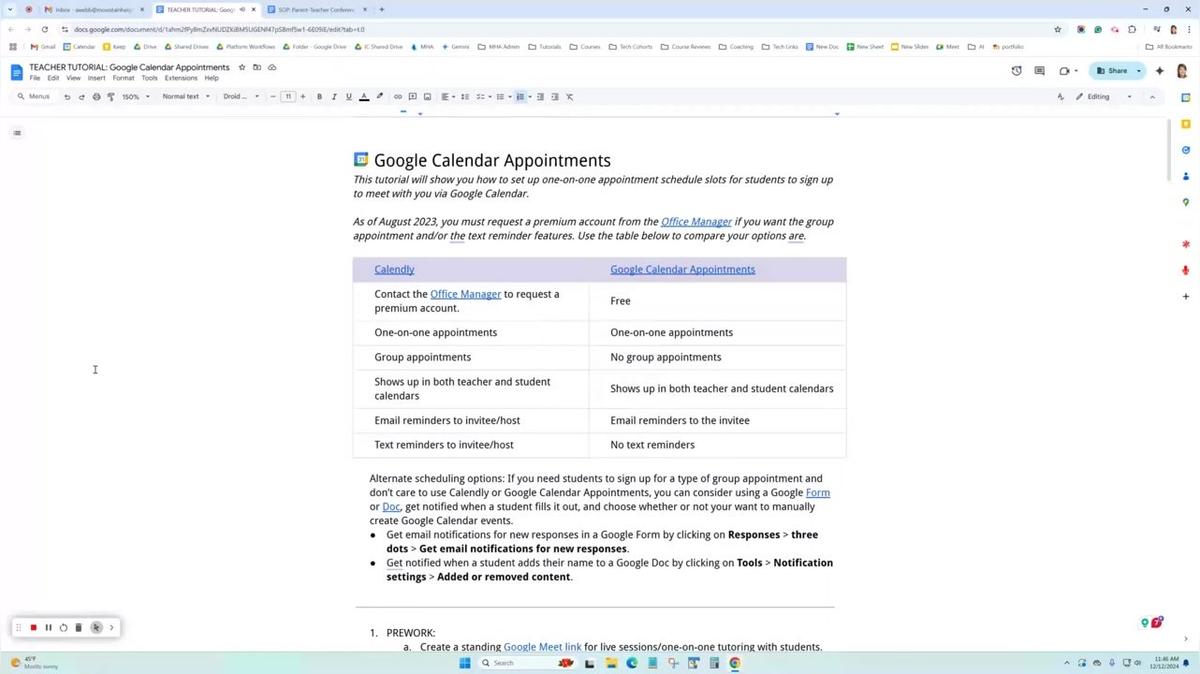Pause the active screen recording
This screenshot has height=674, width=1200.
pos(48,627)
